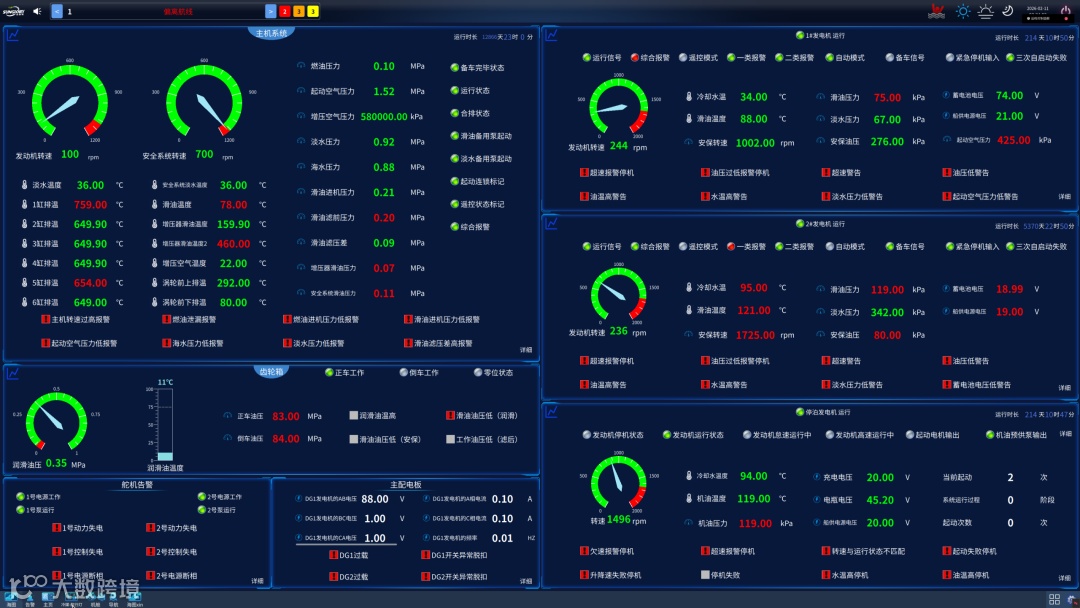Open trend chart icon of 齿轮箱 panel
This screenshot has width=1080, height=608.
click(x=12, y=373)
